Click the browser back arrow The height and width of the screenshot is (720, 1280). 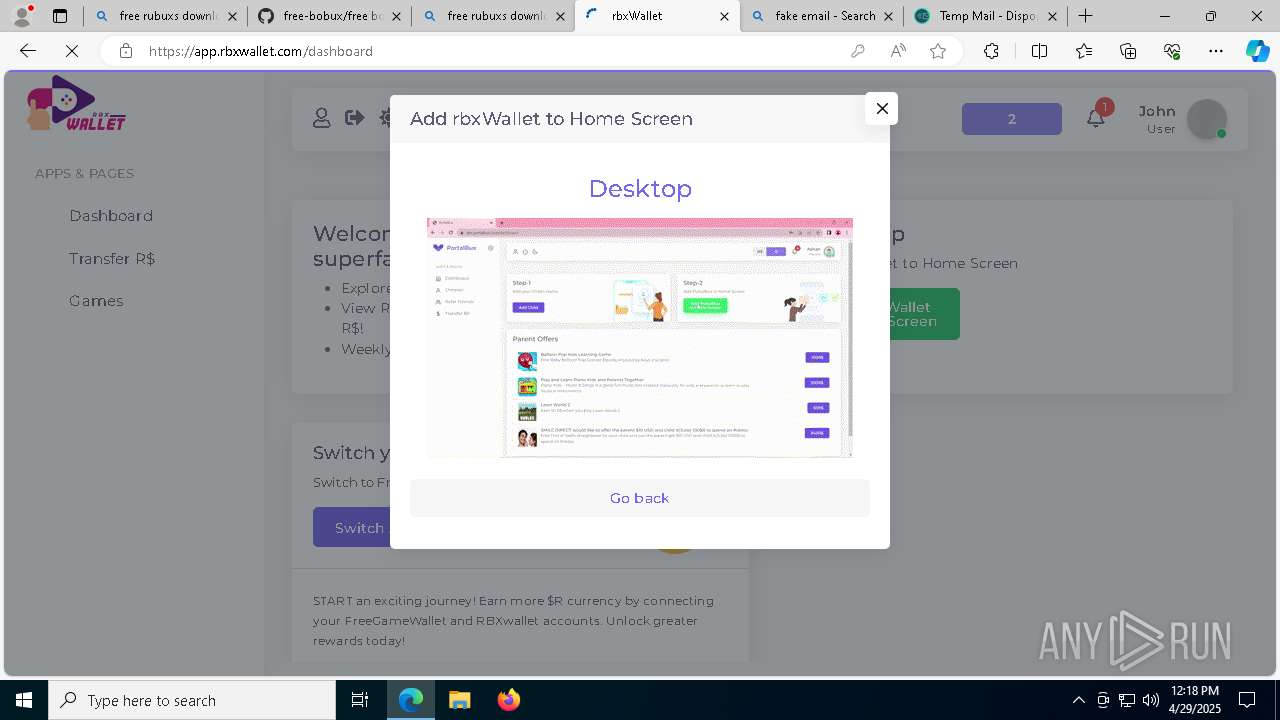28,51
